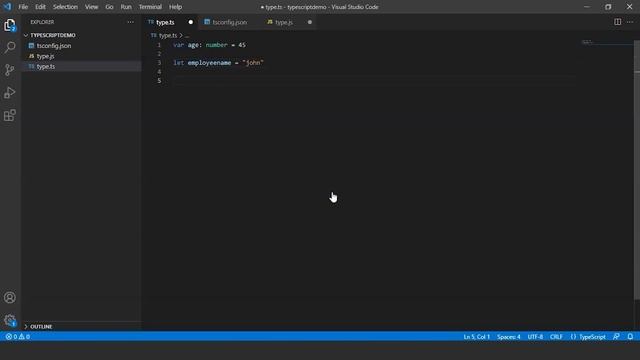Click value 45 on line 1
This screenshot has height=360, width=640.
(x=242, y=45)
